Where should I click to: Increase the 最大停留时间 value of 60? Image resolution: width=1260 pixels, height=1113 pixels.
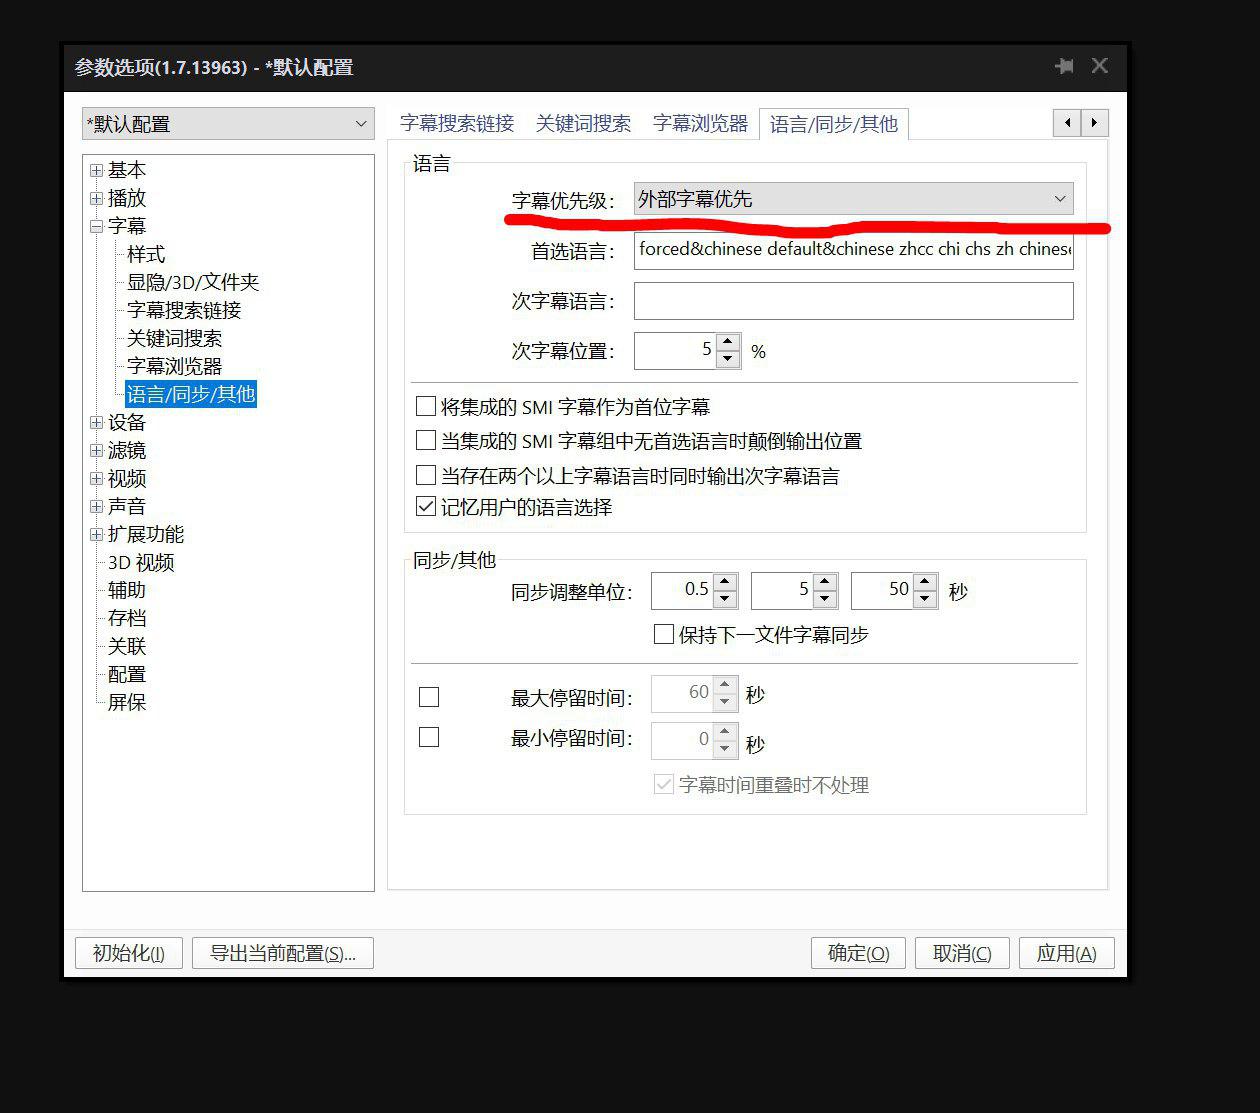click(726, 686)
